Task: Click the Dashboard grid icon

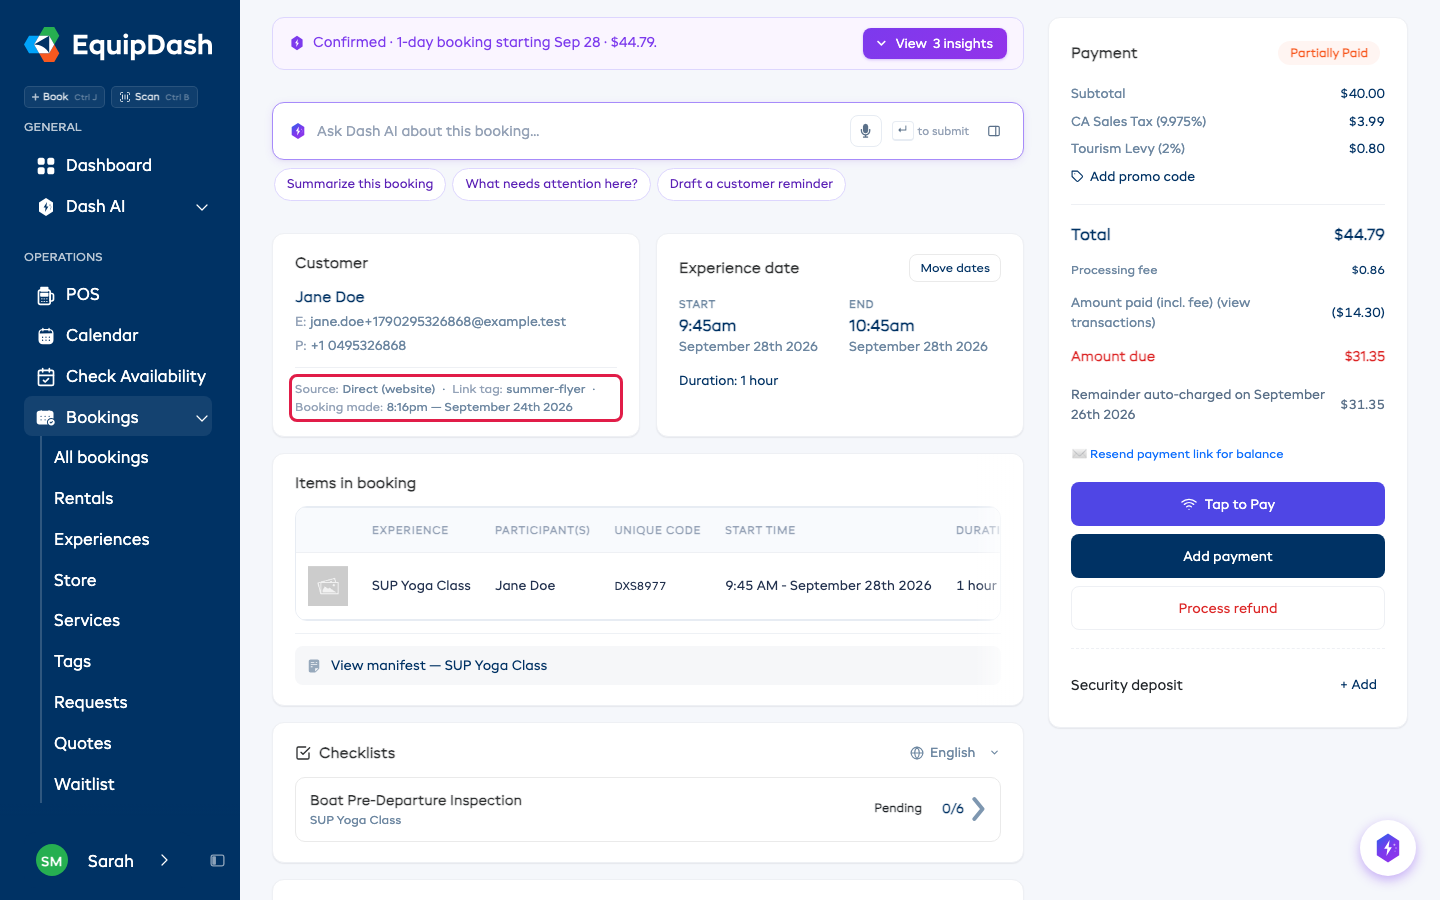Action: coord(46,166)
